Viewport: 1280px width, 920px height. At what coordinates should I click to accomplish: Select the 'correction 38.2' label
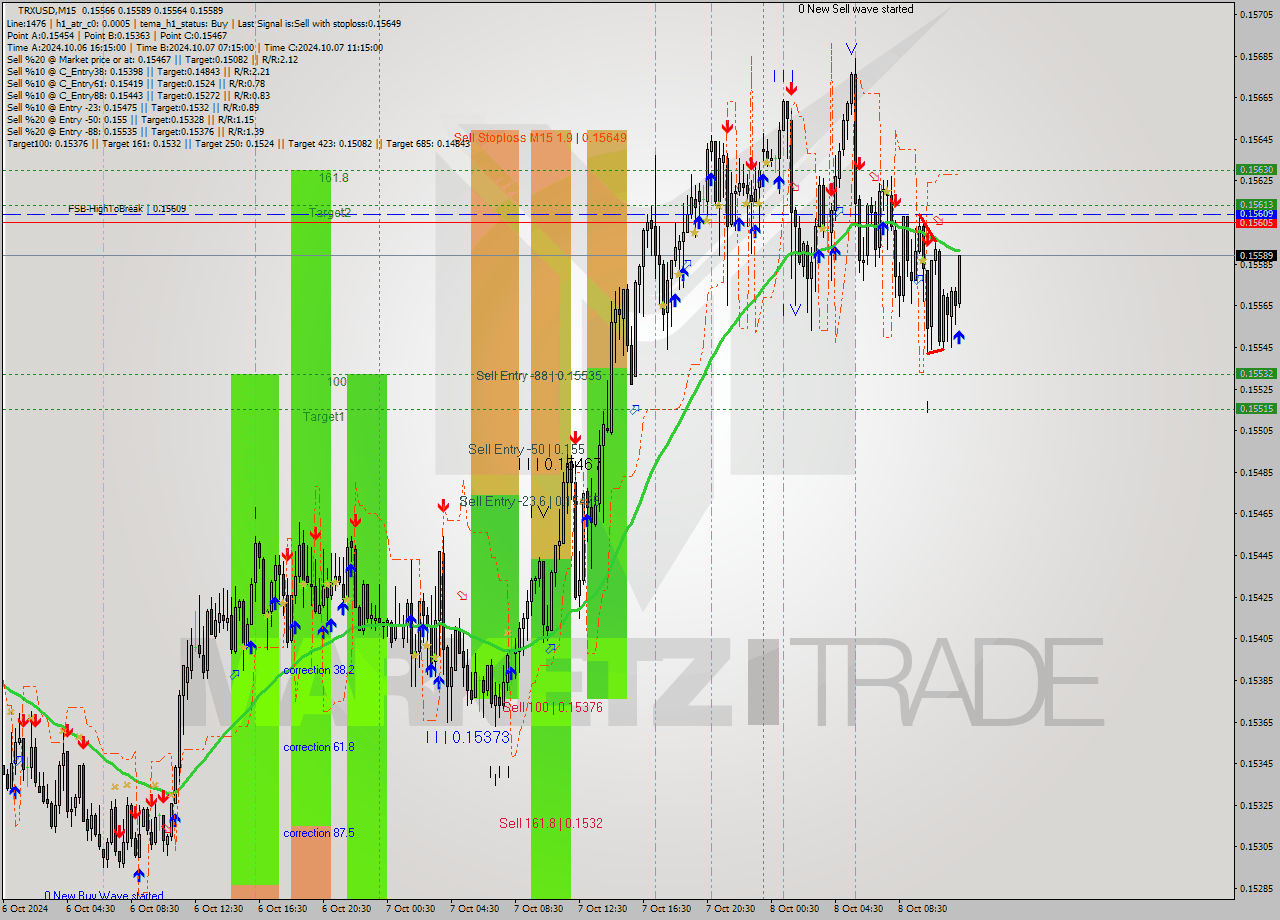[x=318, y=670]
